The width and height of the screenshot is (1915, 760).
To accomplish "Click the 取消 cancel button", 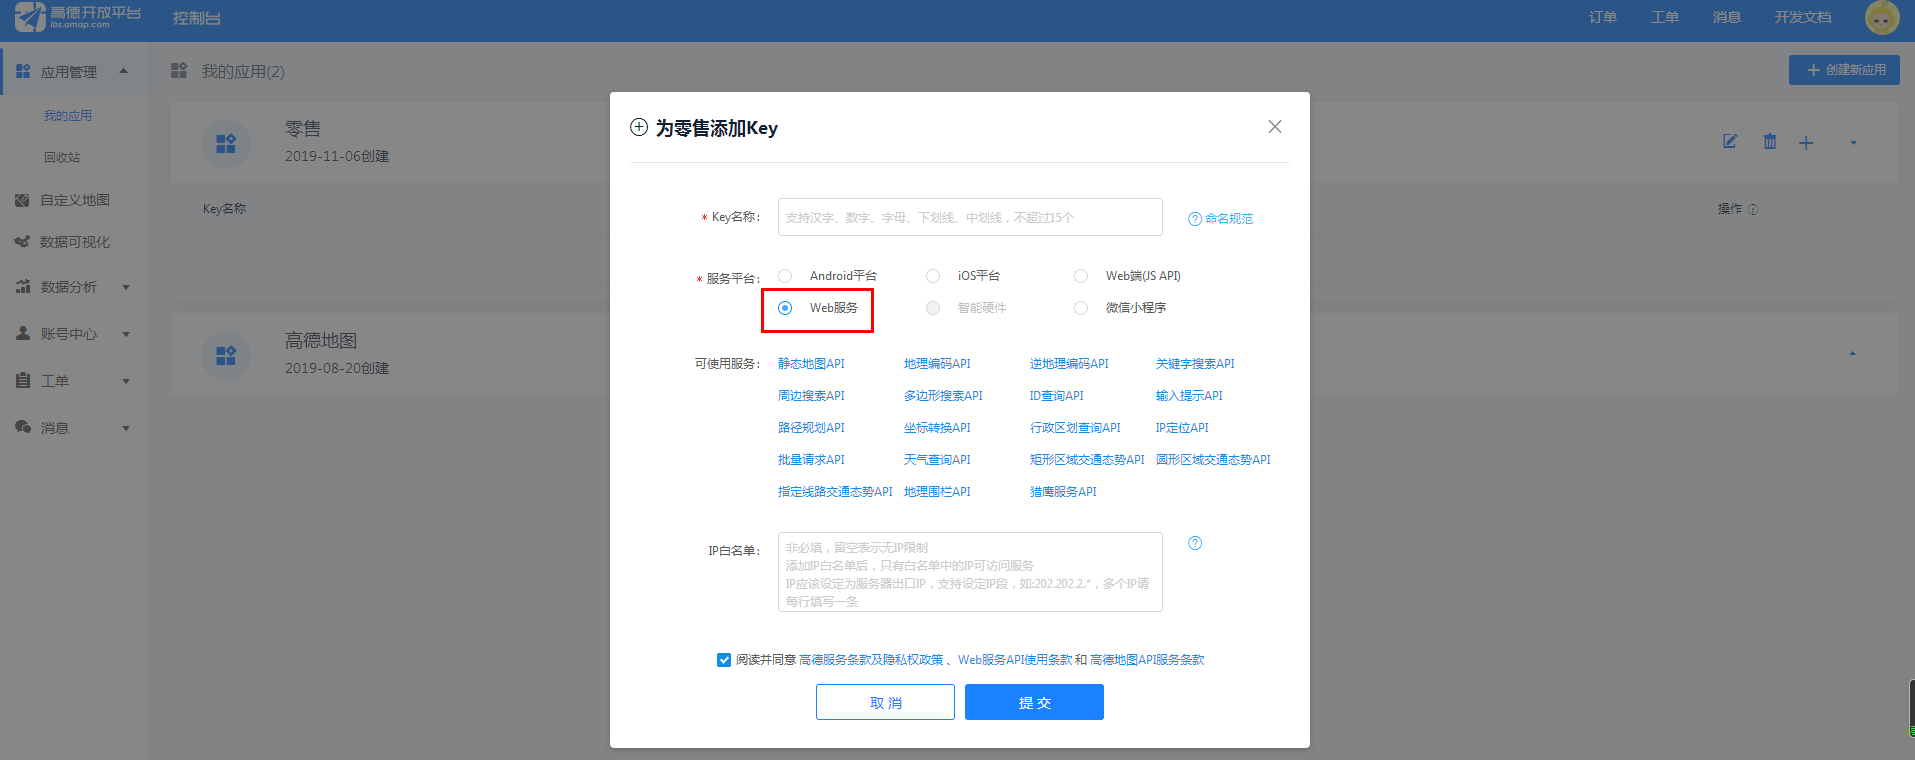I will (885, 702).
